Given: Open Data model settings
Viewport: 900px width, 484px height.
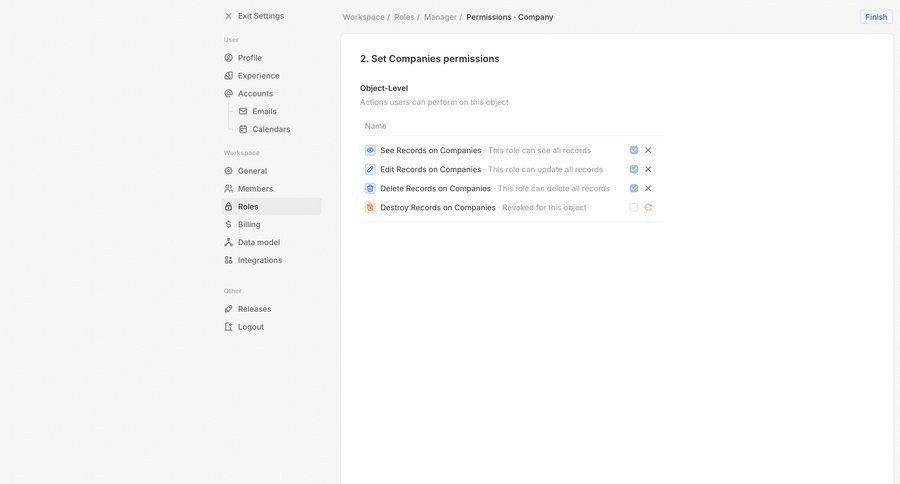Looking at the screenshot, I should pos(271,242).
